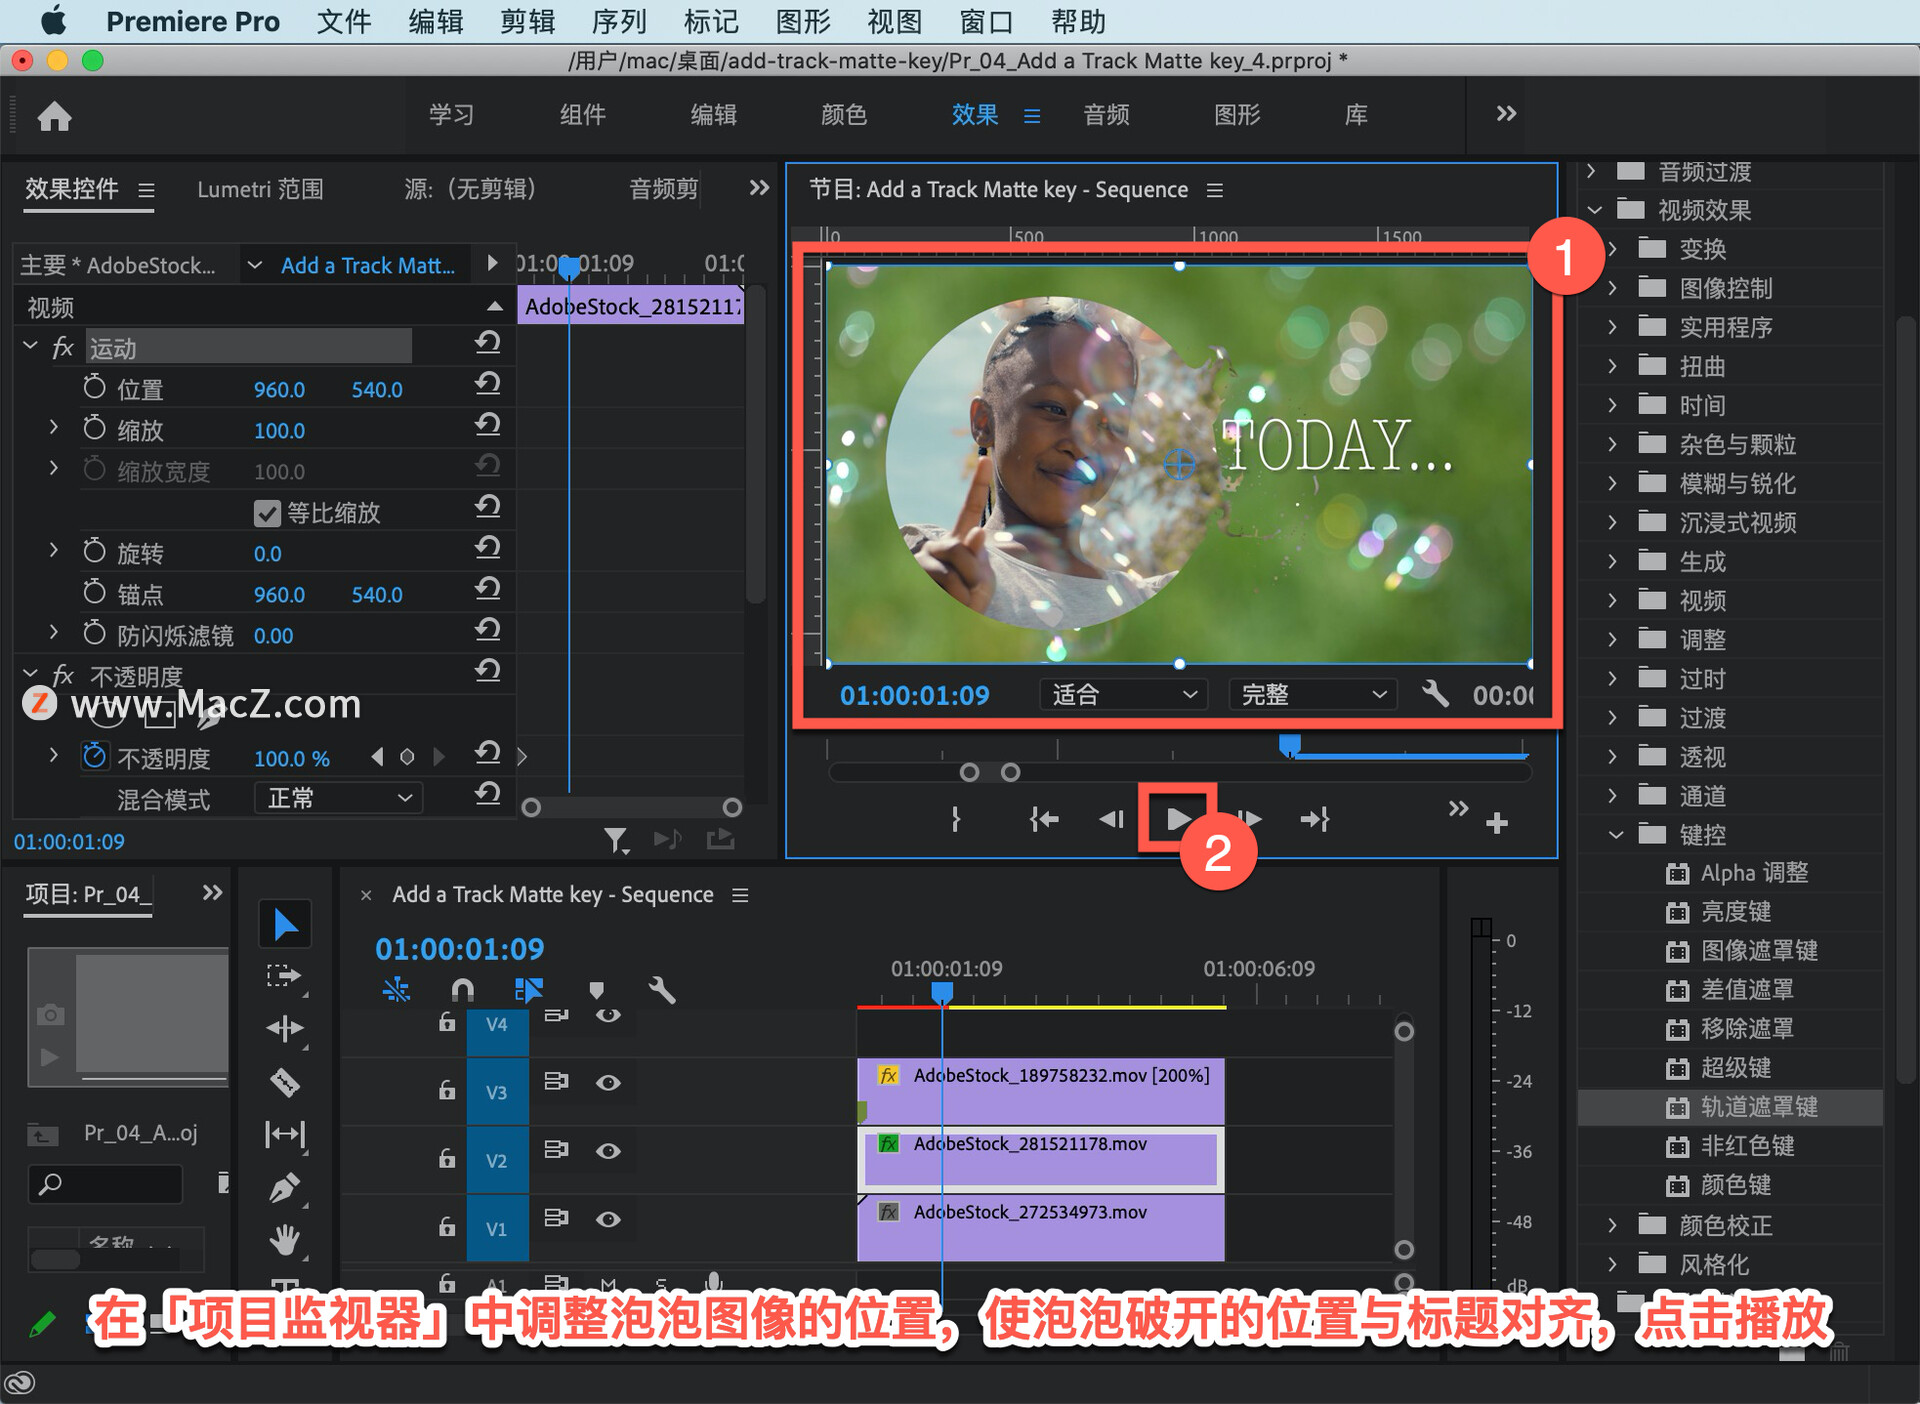The width and height of the screenshot is (1920, 1404).
Task: Open program monitor settings wrench
Action: coord(1435,694)
